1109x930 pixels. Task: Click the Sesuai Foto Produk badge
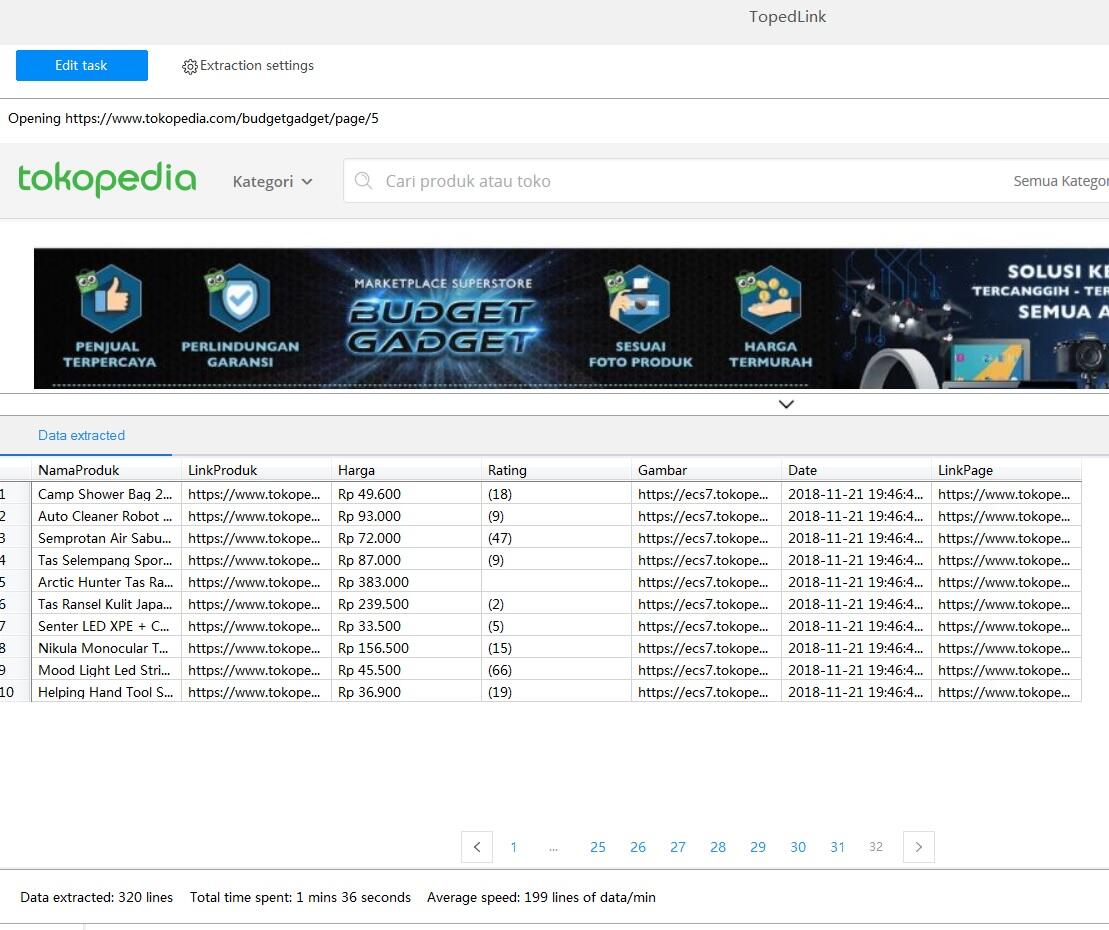tap(640, 299)
